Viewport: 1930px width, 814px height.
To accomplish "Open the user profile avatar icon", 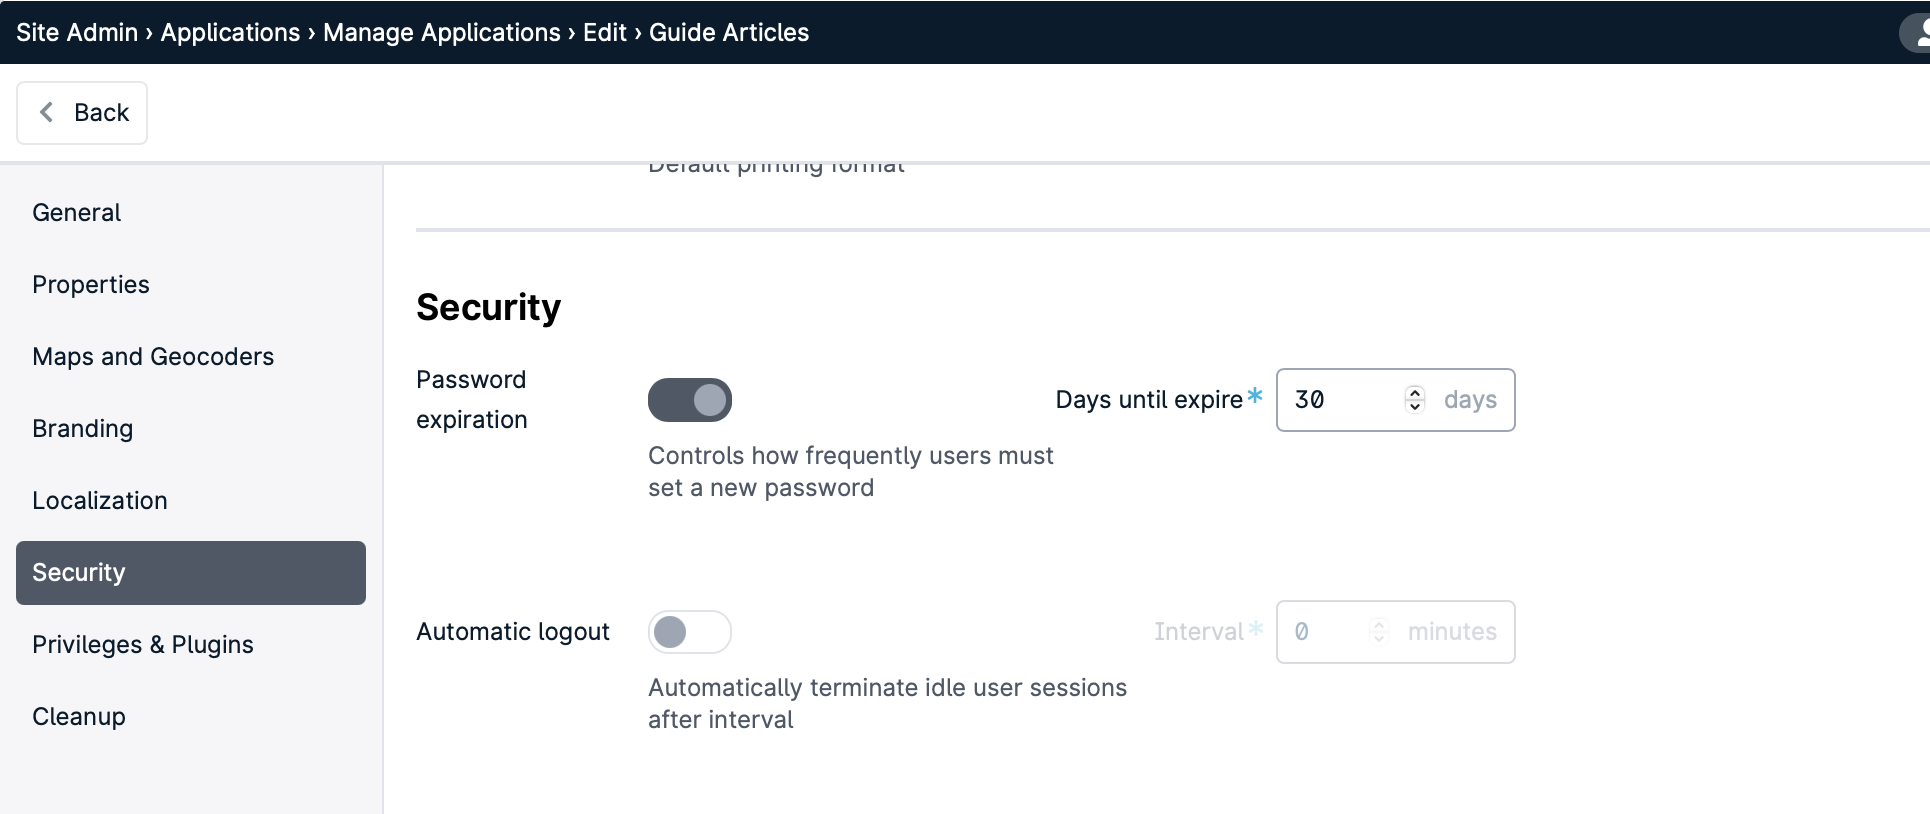I will tap(1915, 32).
